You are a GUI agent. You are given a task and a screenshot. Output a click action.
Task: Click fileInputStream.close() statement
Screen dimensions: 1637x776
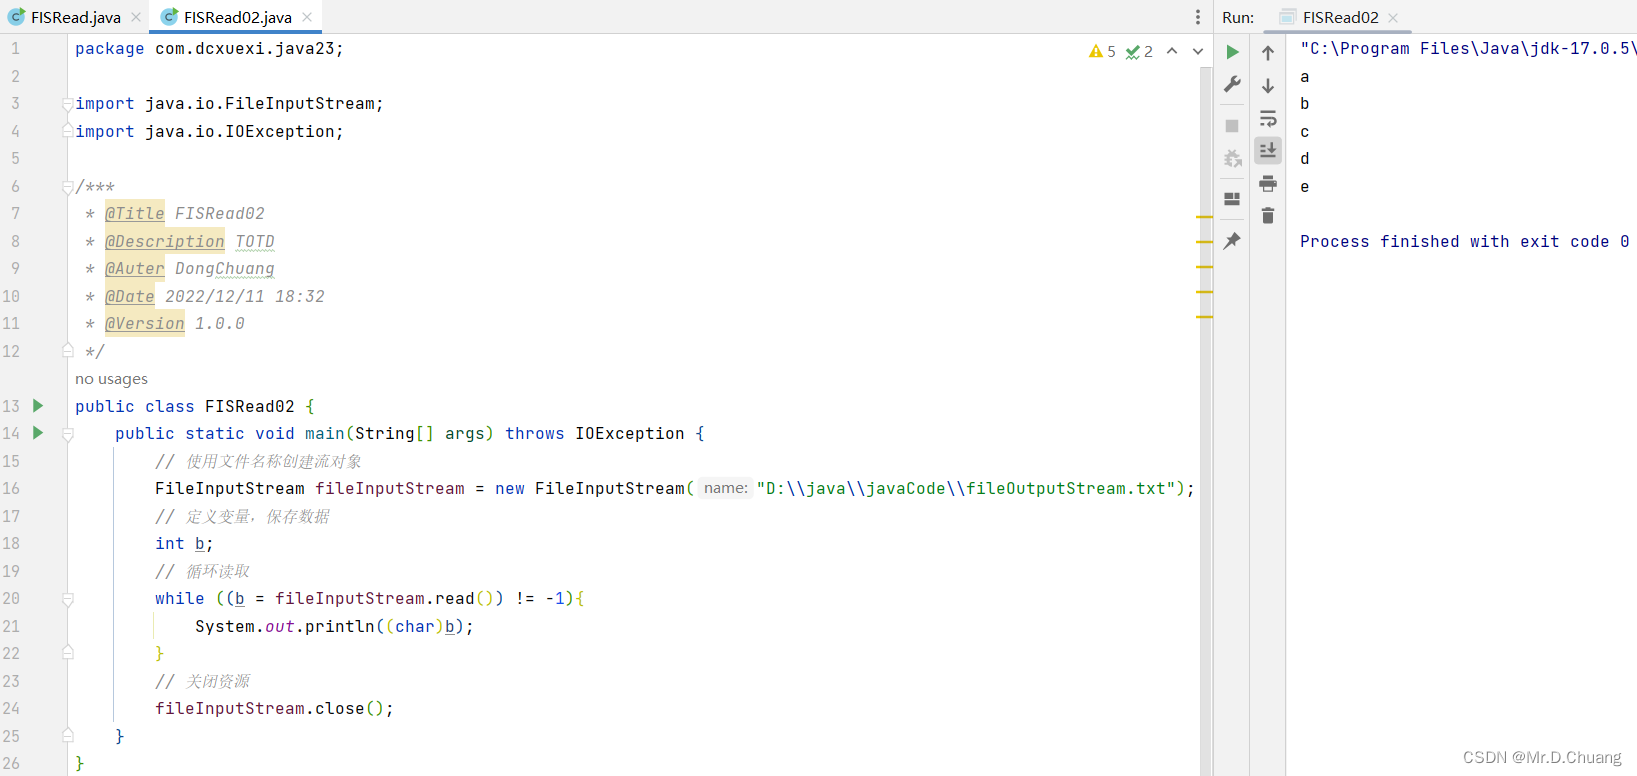tap(274, 708)
